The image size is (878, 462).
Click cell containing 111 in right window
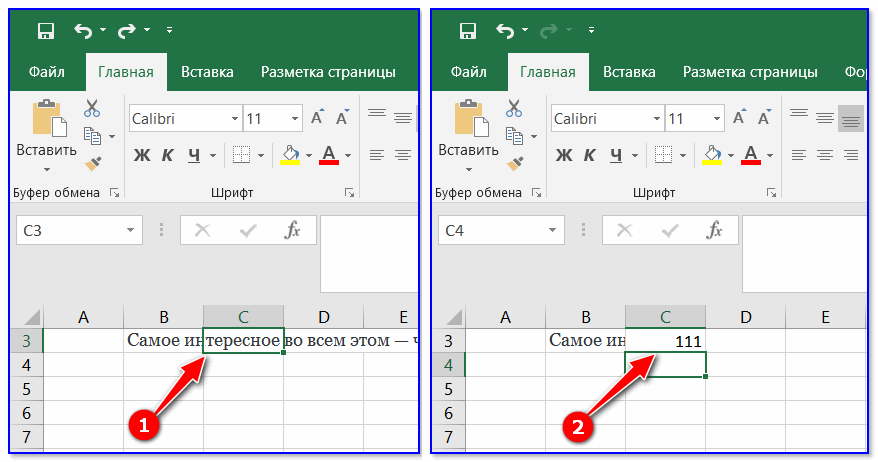click(x=665, y=340)
